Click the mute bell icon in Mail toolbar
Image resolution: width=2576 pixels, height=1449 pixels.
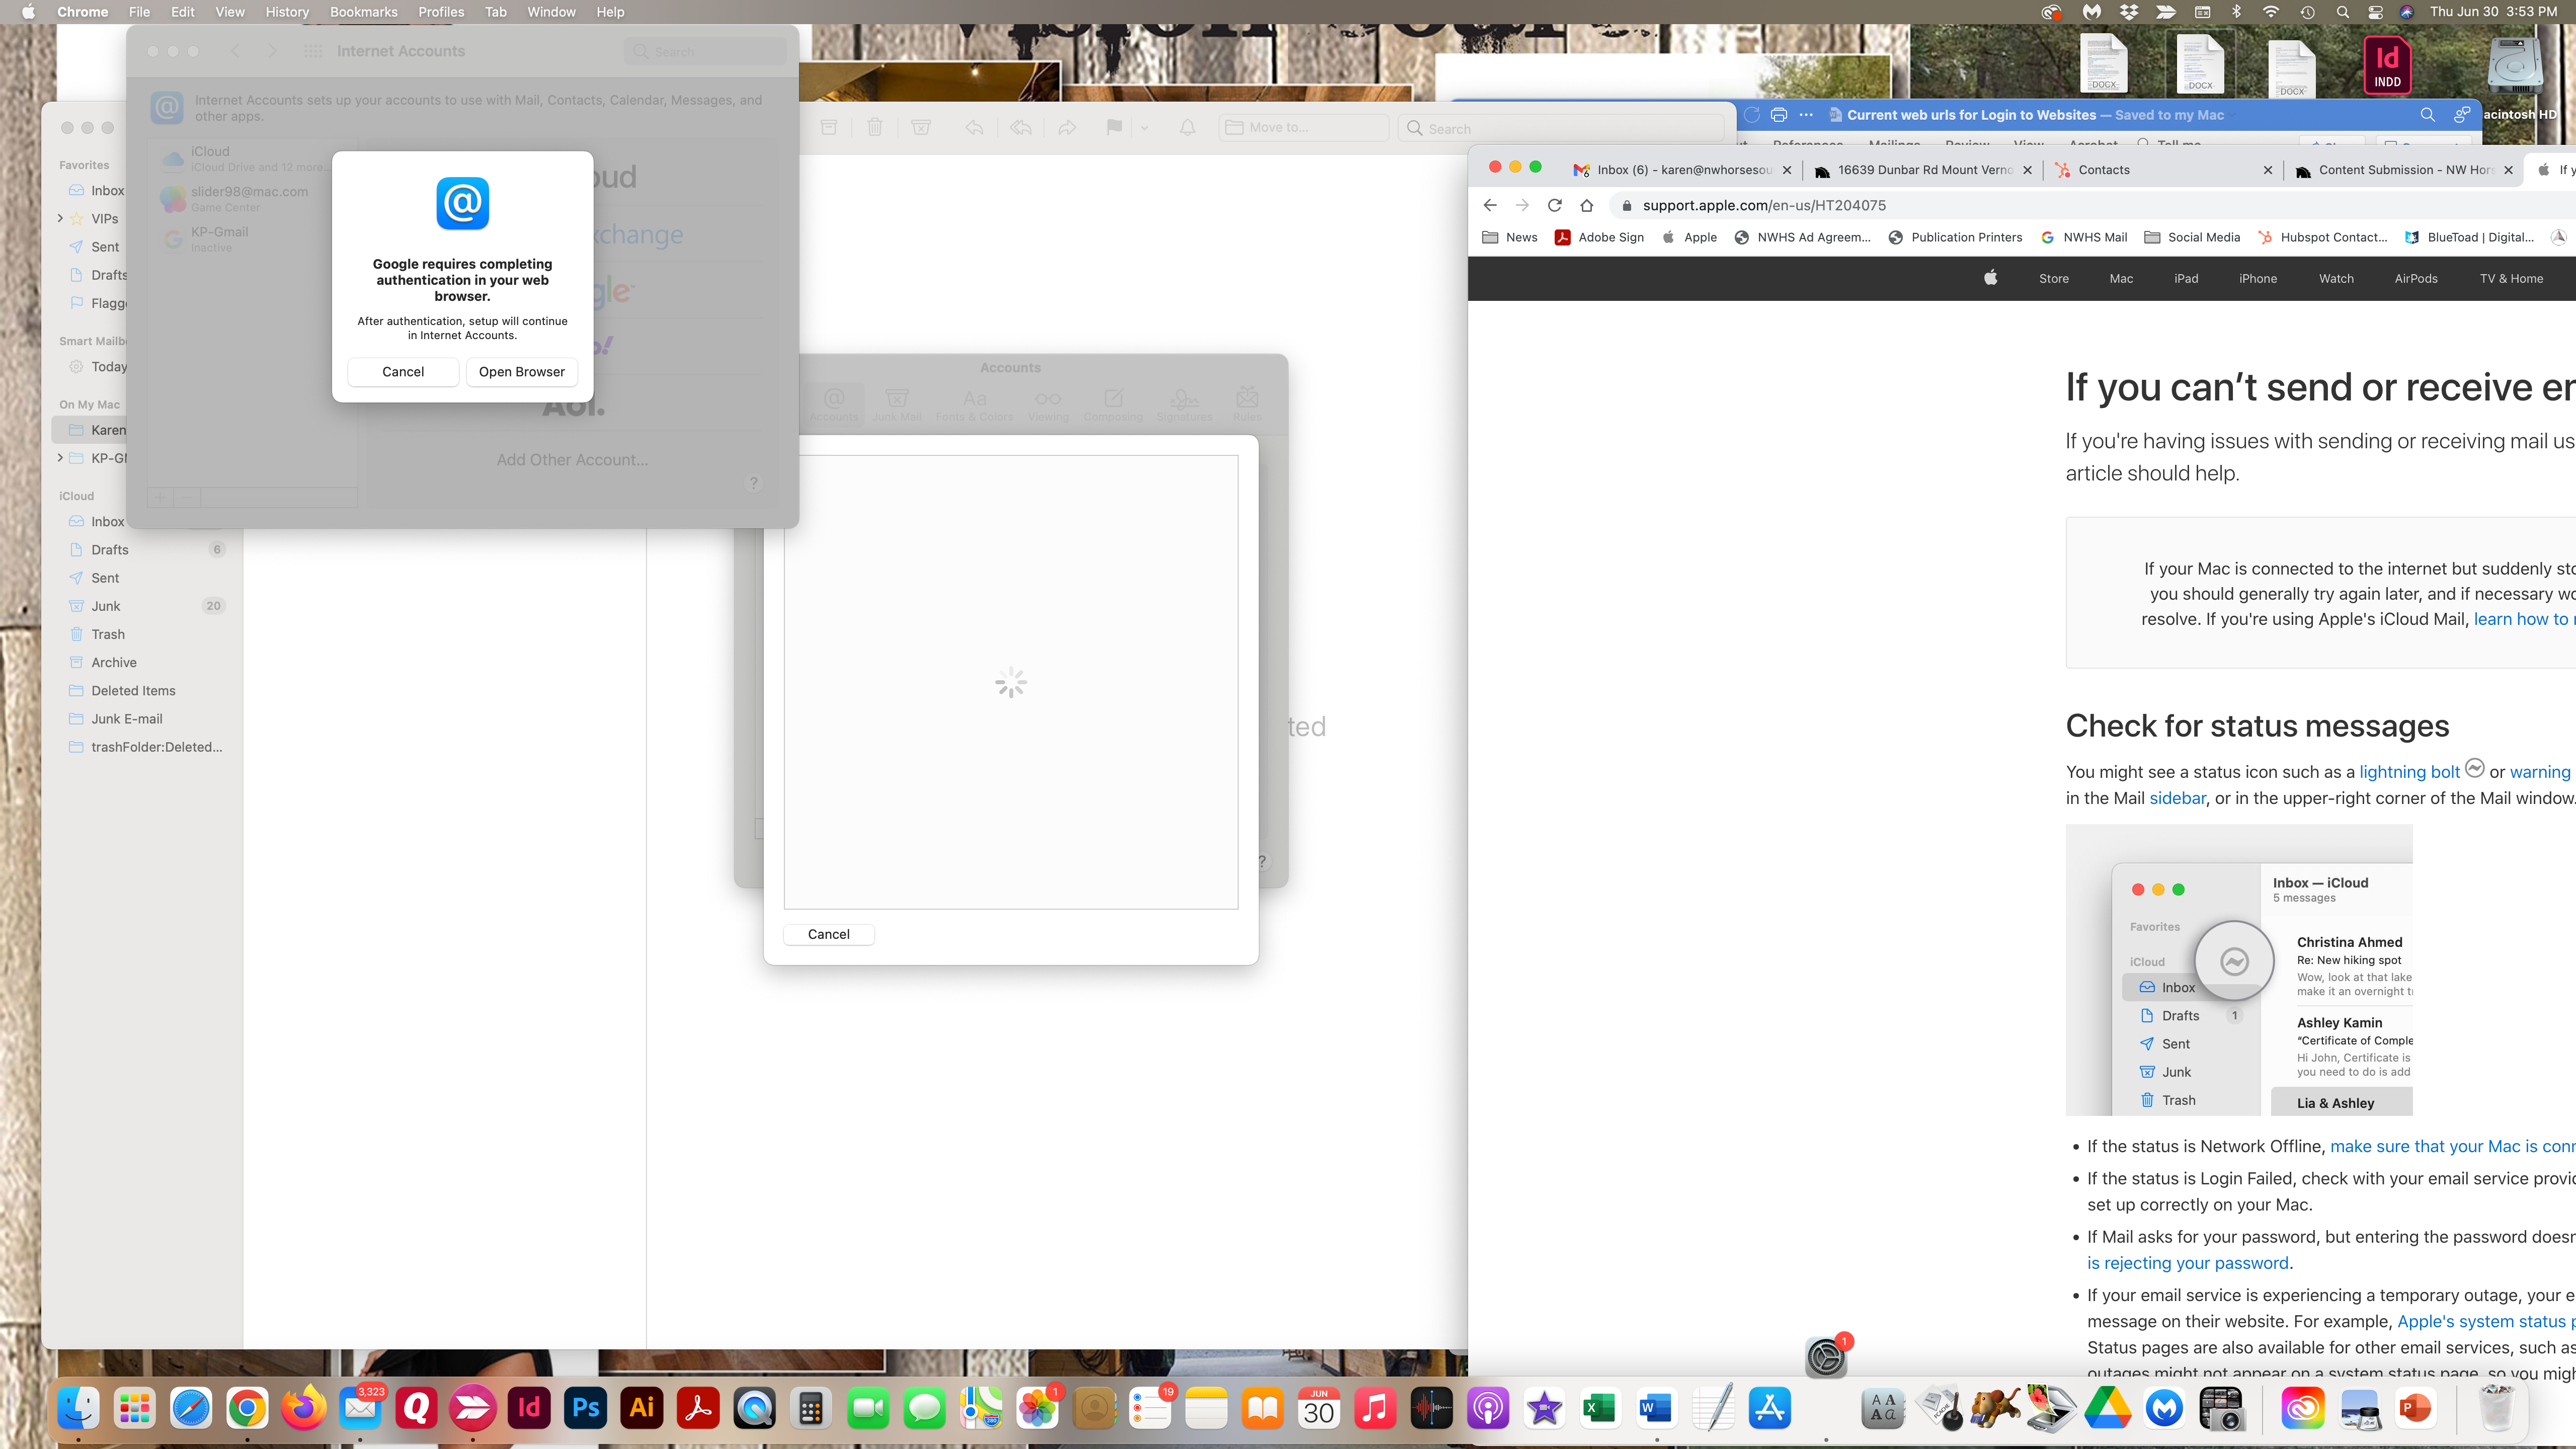[1187, 127]
